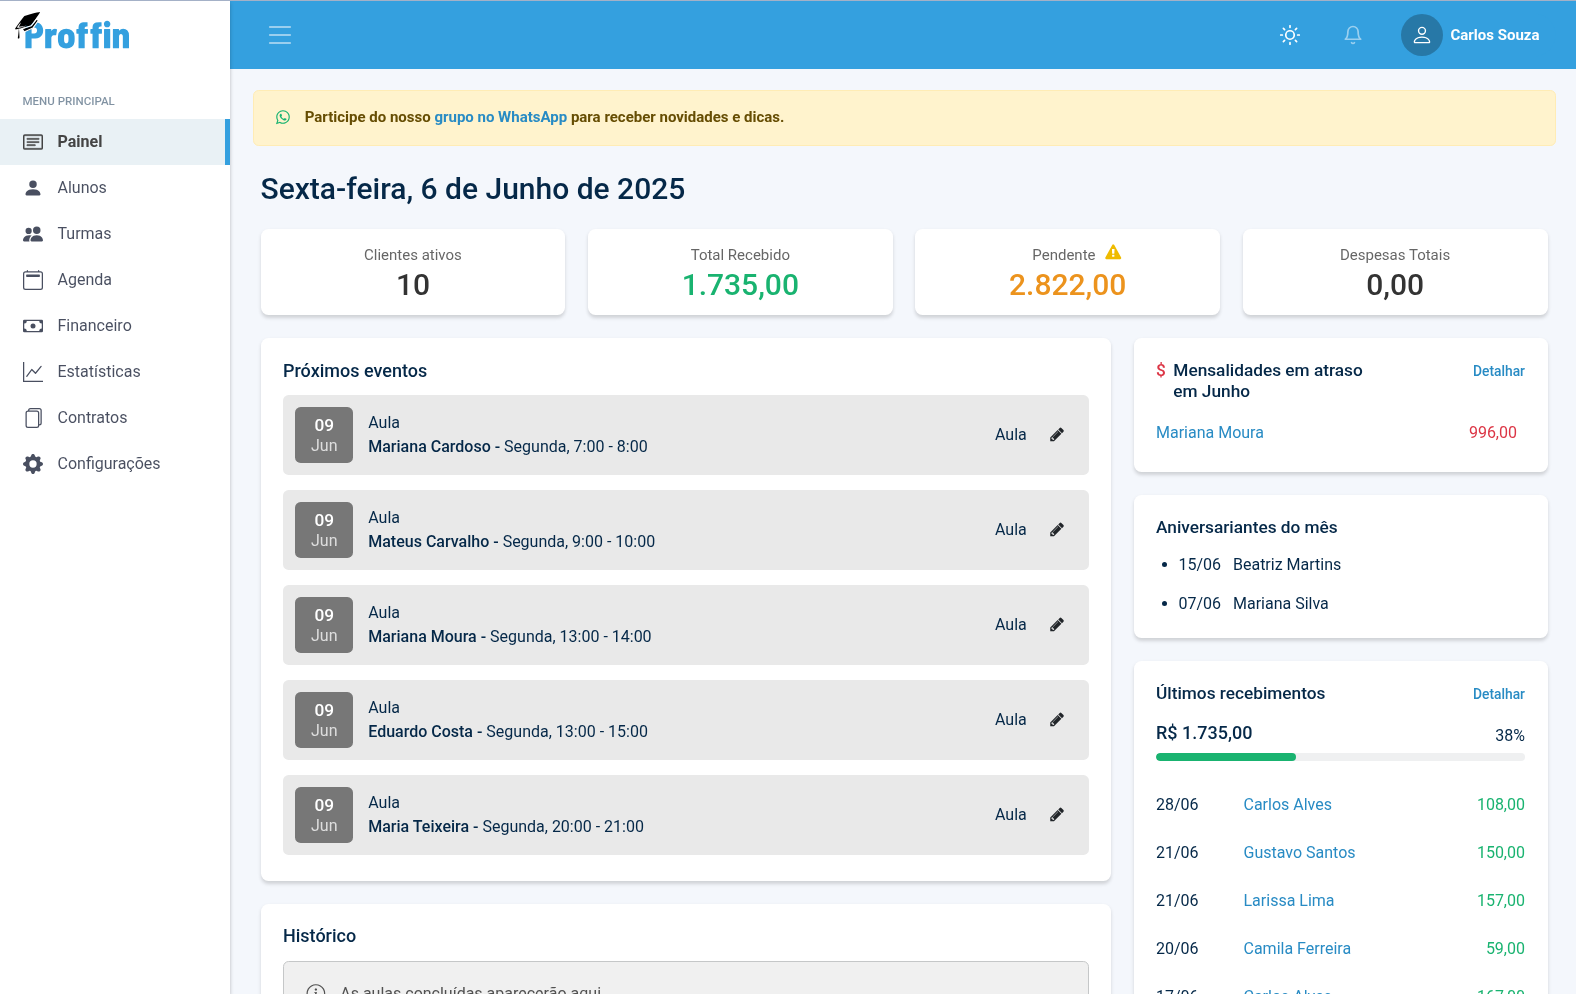Image resolution: width=1576 pixels, height=994 pixels.
Task: Click pencil icon for Mariana Moura's class
Action: tap(1057, 625)
